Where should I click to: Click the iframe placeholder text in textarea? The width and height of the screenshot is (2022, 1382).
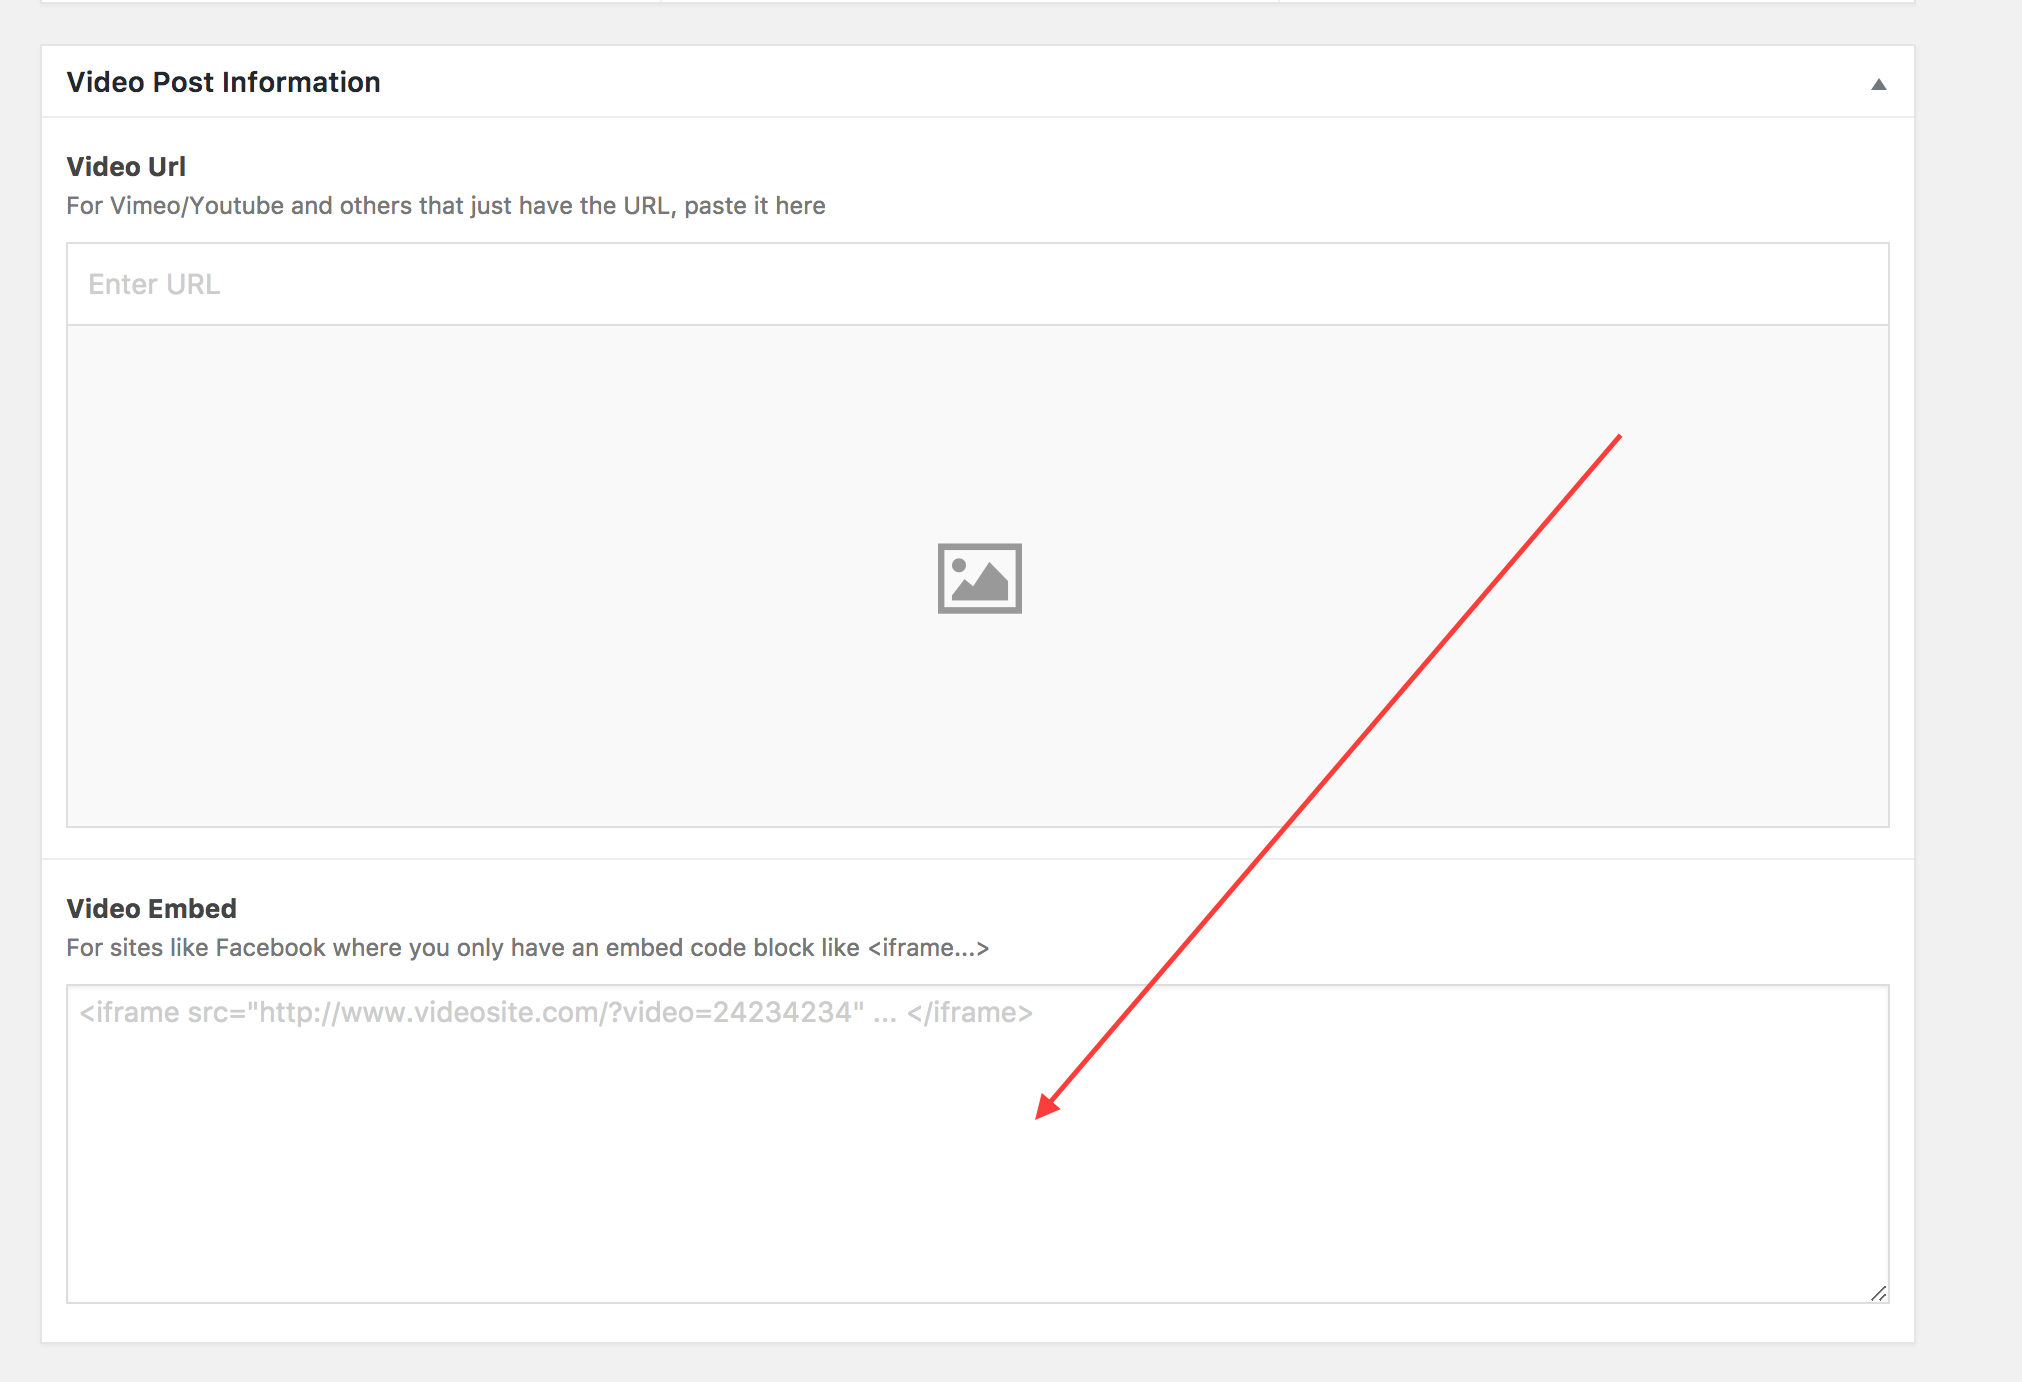[x=555, y=1012]
